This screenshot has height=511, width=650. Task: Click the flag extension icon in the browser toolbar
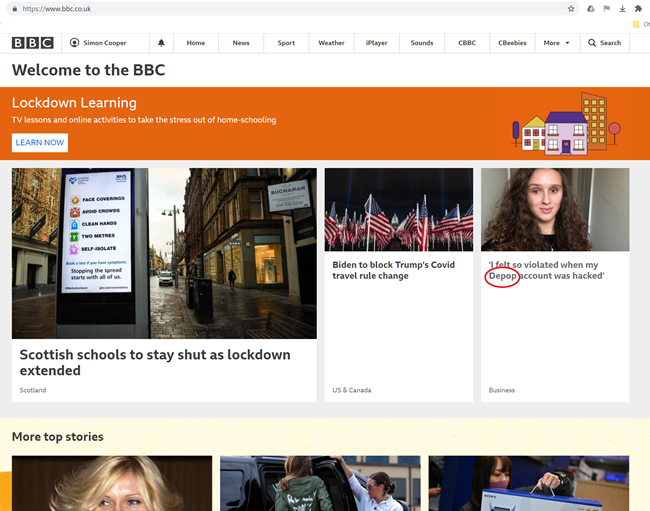click(x=606, y=9)
